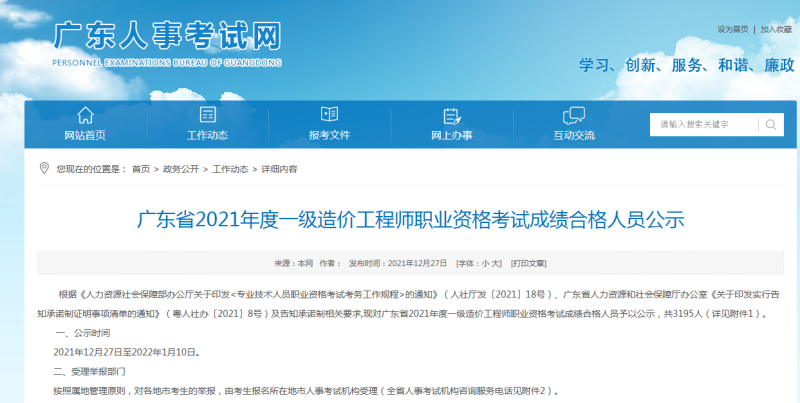The width and height of the screenshot is (800, 403).
Task: Select the 互动交流 menu item
Action: pyautogui.click(x=574, y=136)
